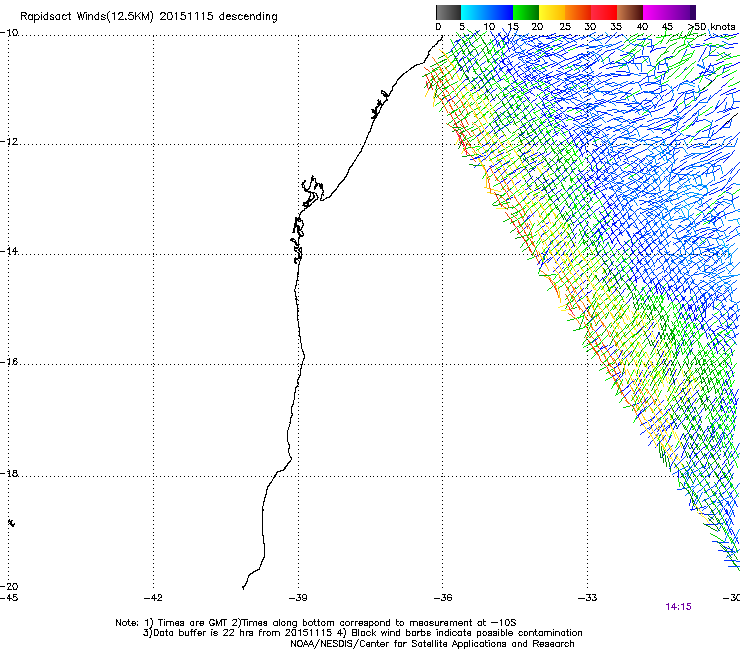Click the "-42" longitude axis label
The image size is (740, 650).
tap(153, 598)
